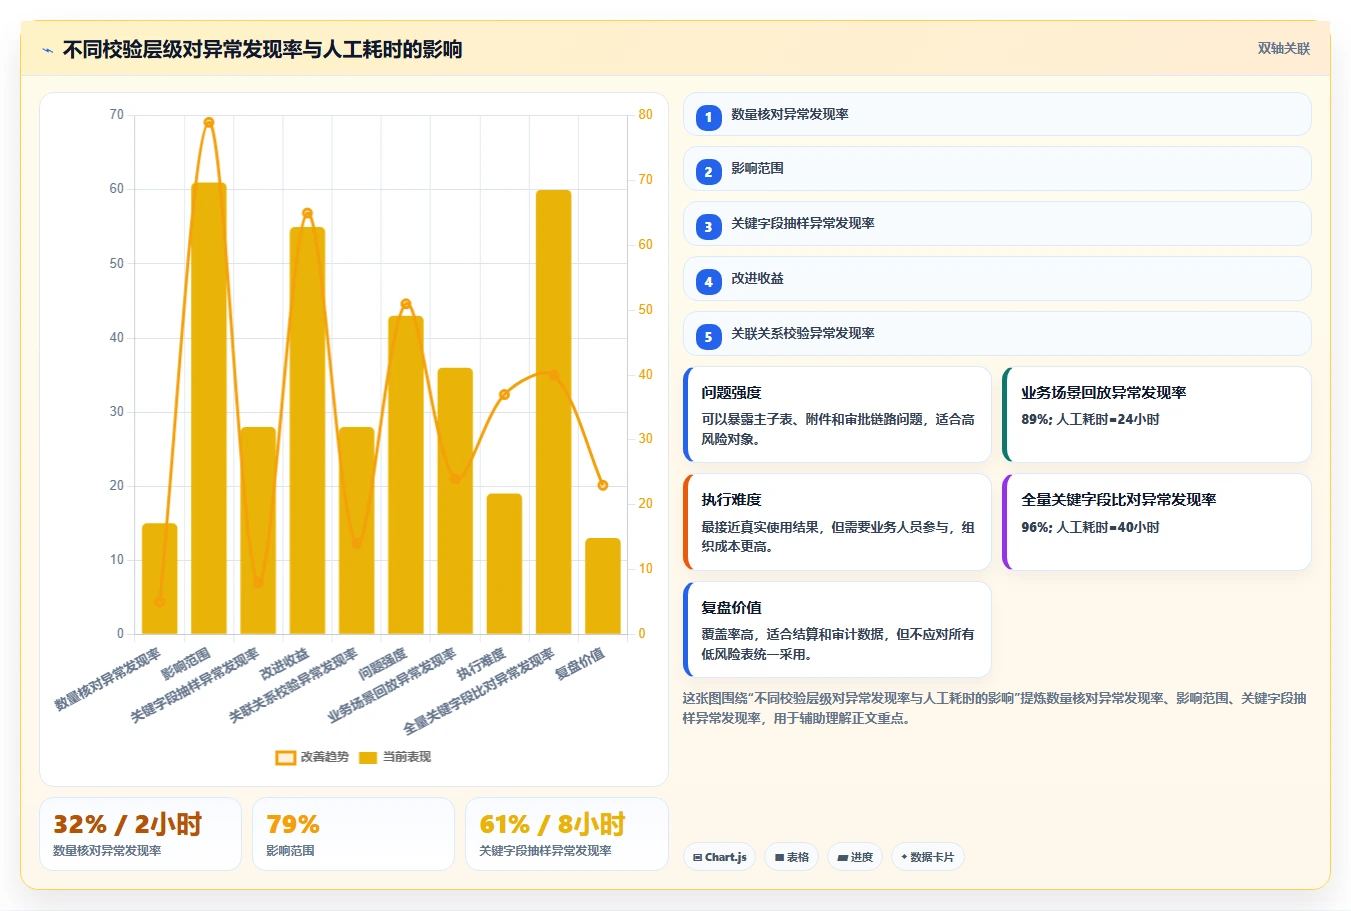Click the lightning icon beside the title
This screenshot has height=911, width=1351.
click(47, 50)
